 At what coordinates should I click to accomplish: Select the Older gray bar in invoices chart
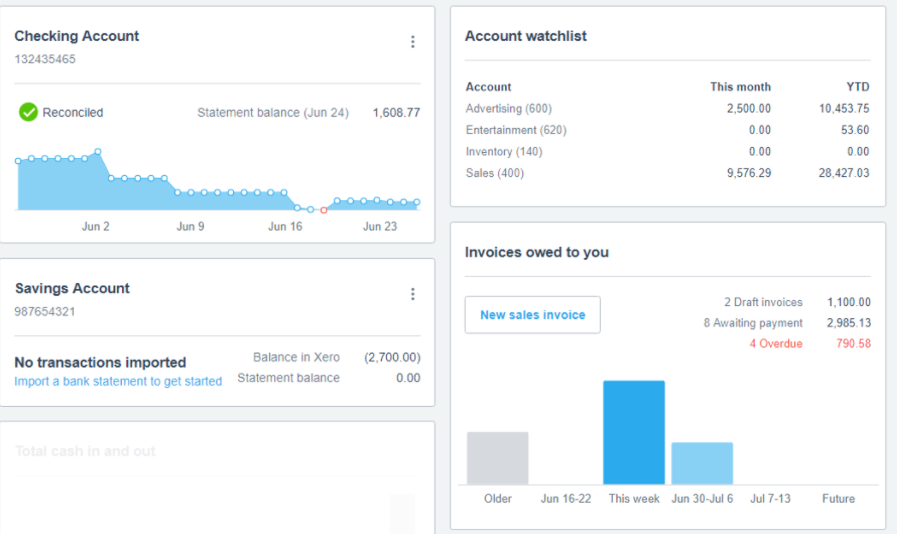(498, 458)
